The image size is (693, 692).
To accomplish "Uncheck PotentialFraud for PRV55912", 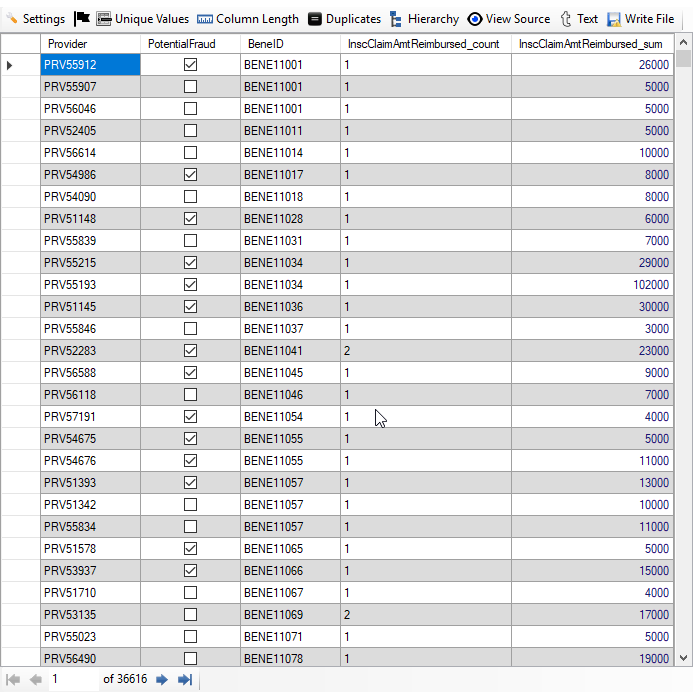I will point(190,64).
